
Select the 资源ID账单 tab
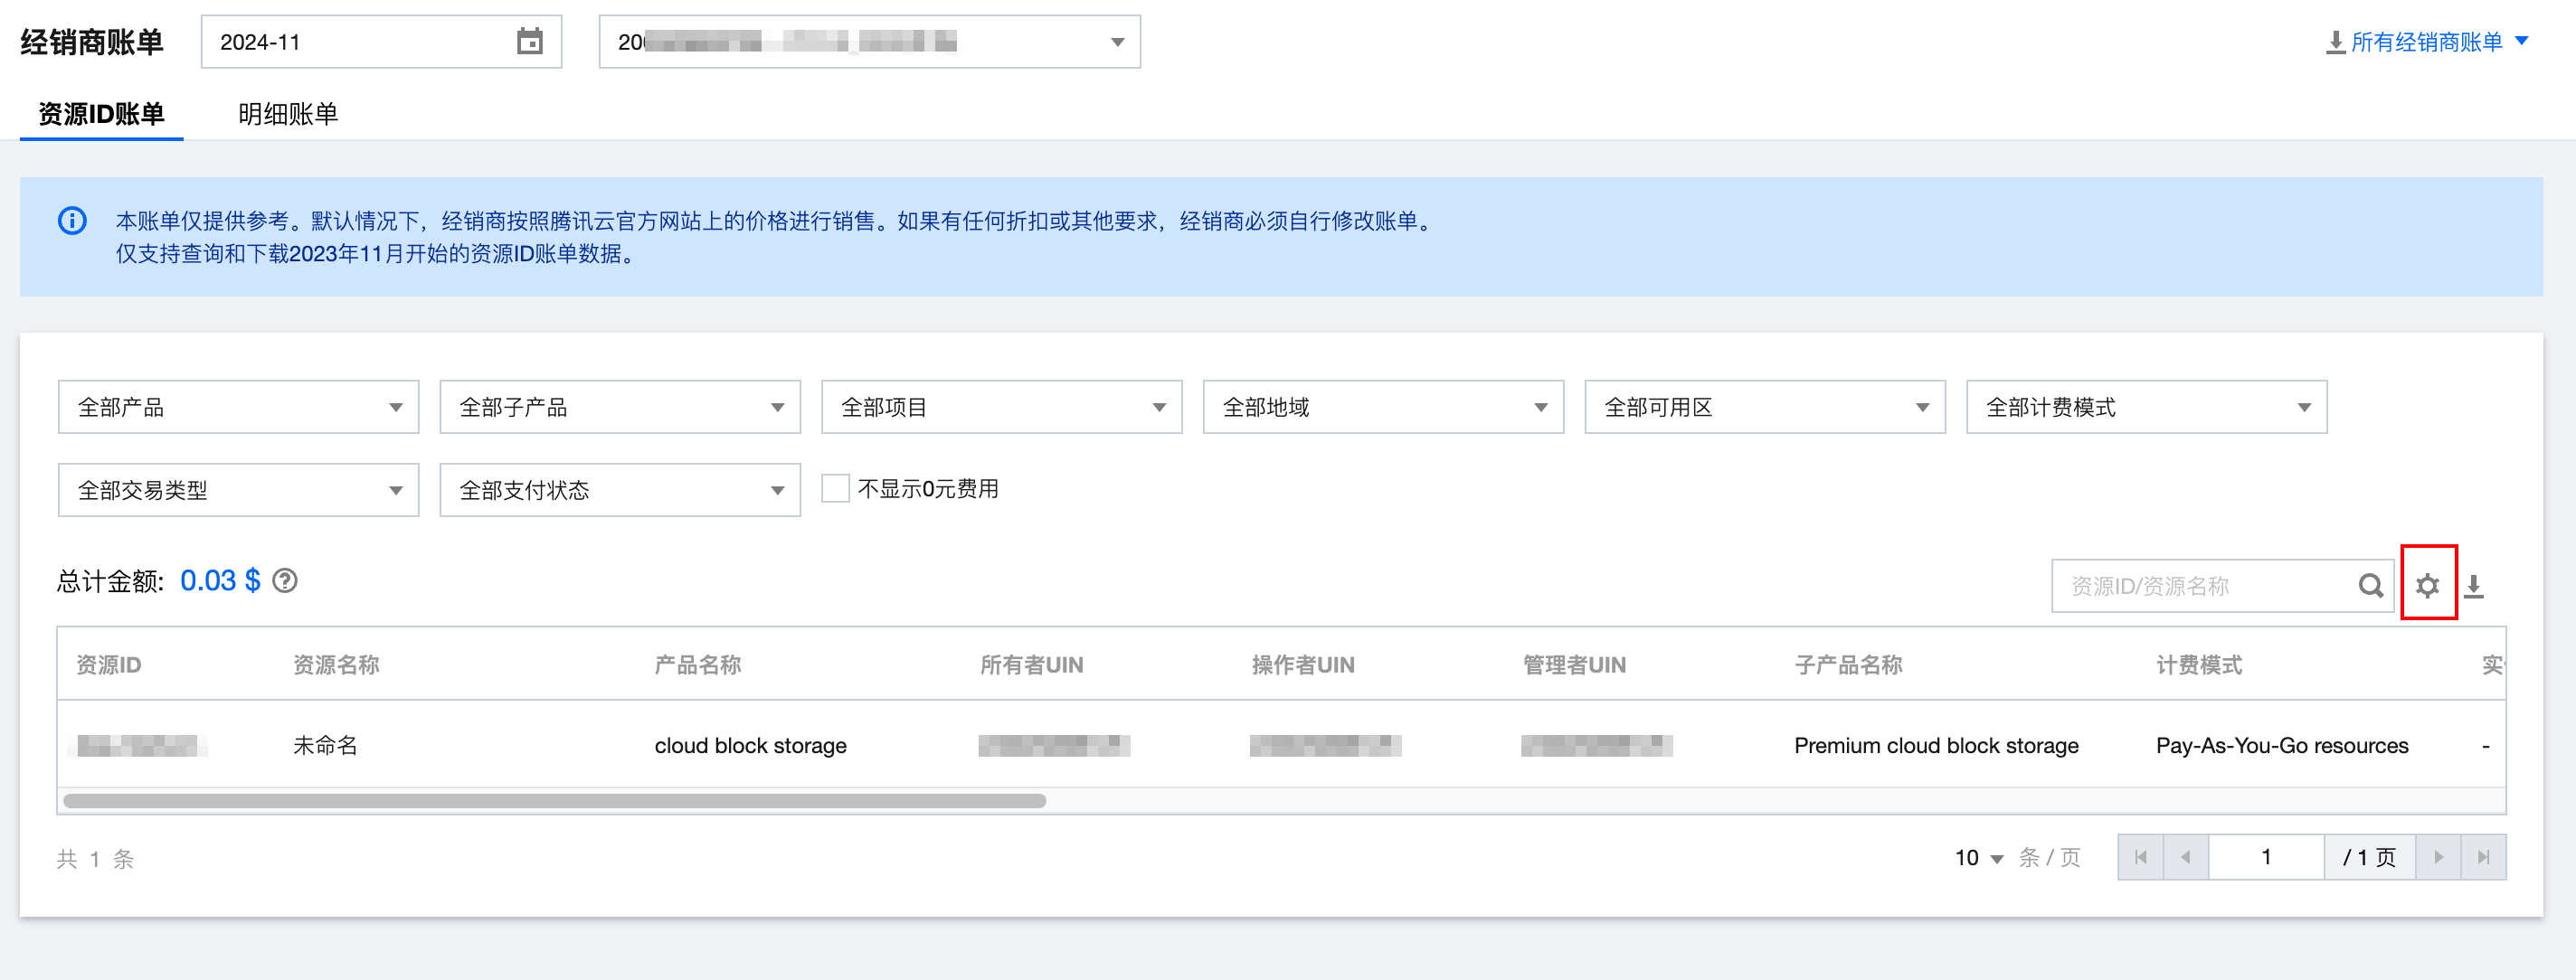[x=101, y=114]
